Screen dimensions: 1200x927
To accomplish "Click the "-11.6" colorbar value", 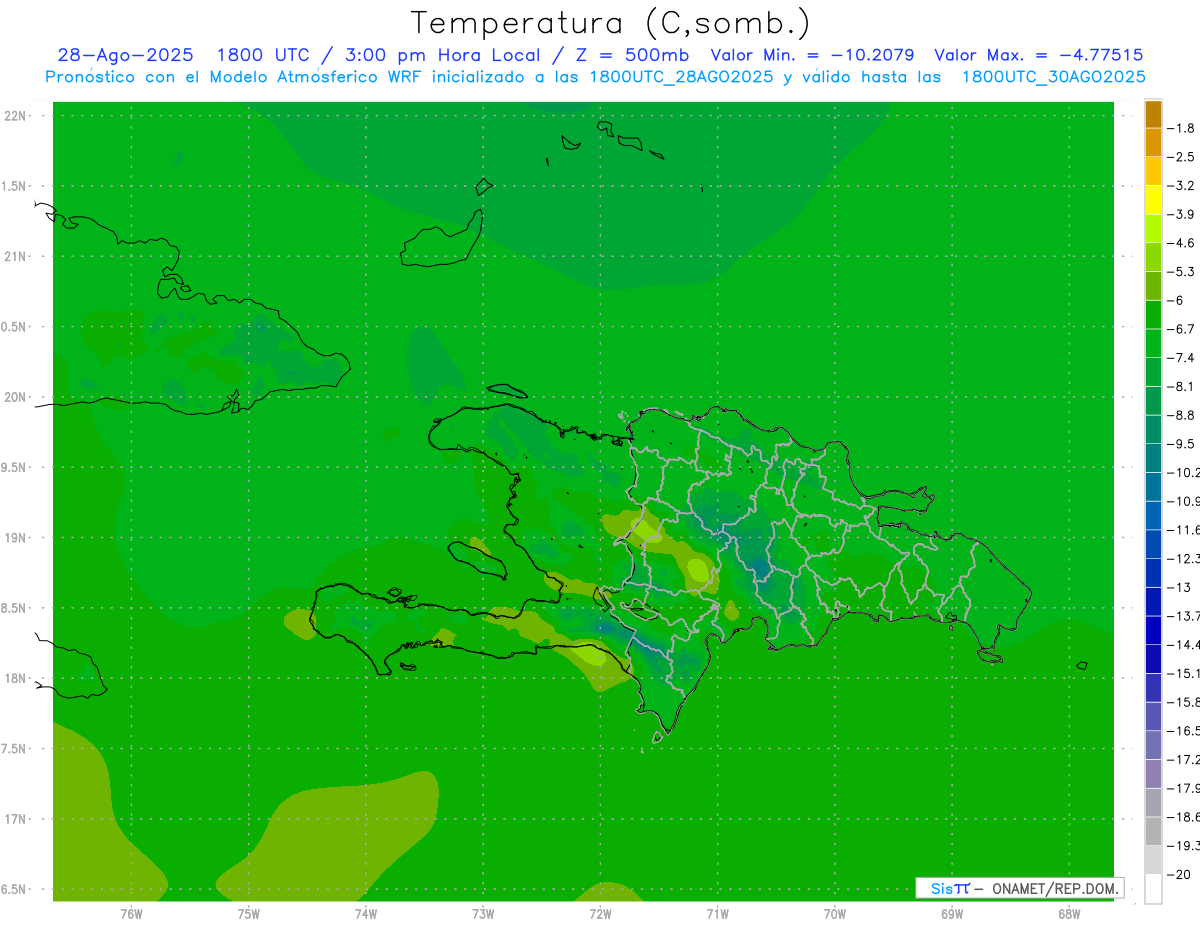I will [x=1183, y=530].
